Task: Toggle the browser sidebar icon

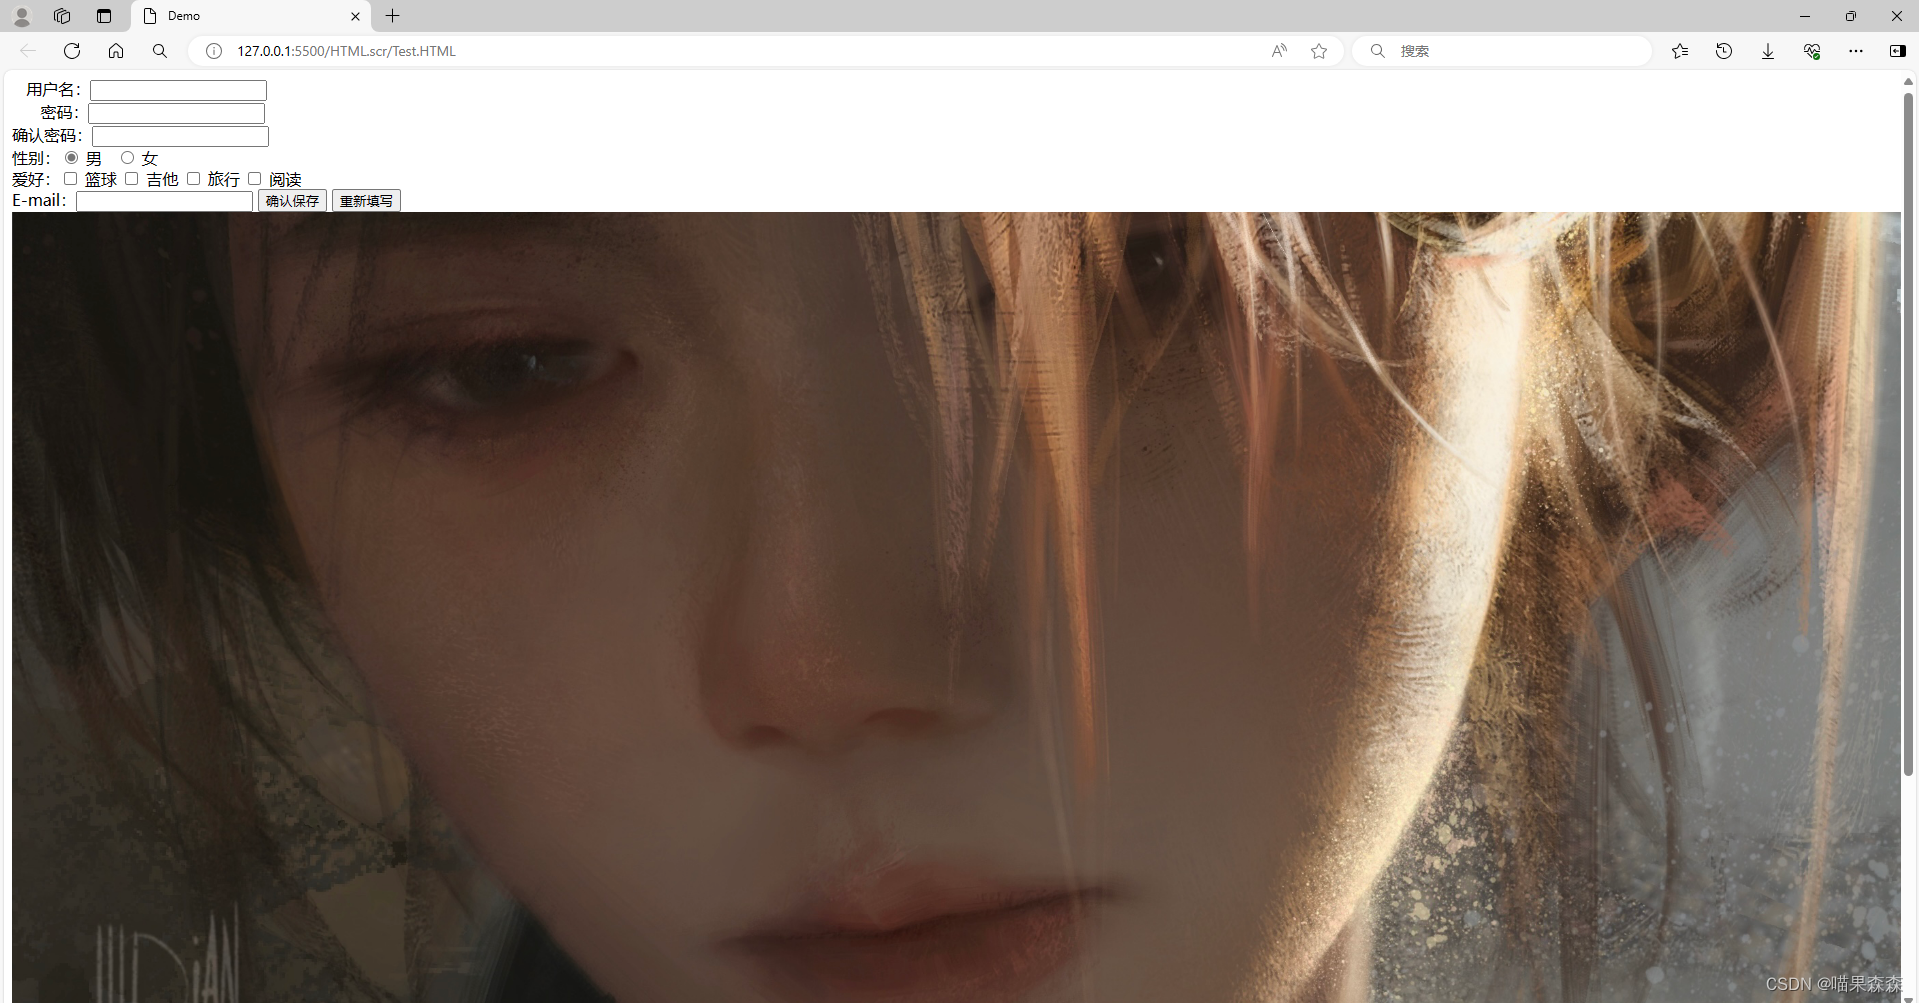Action: click(x=1897, y=51)
